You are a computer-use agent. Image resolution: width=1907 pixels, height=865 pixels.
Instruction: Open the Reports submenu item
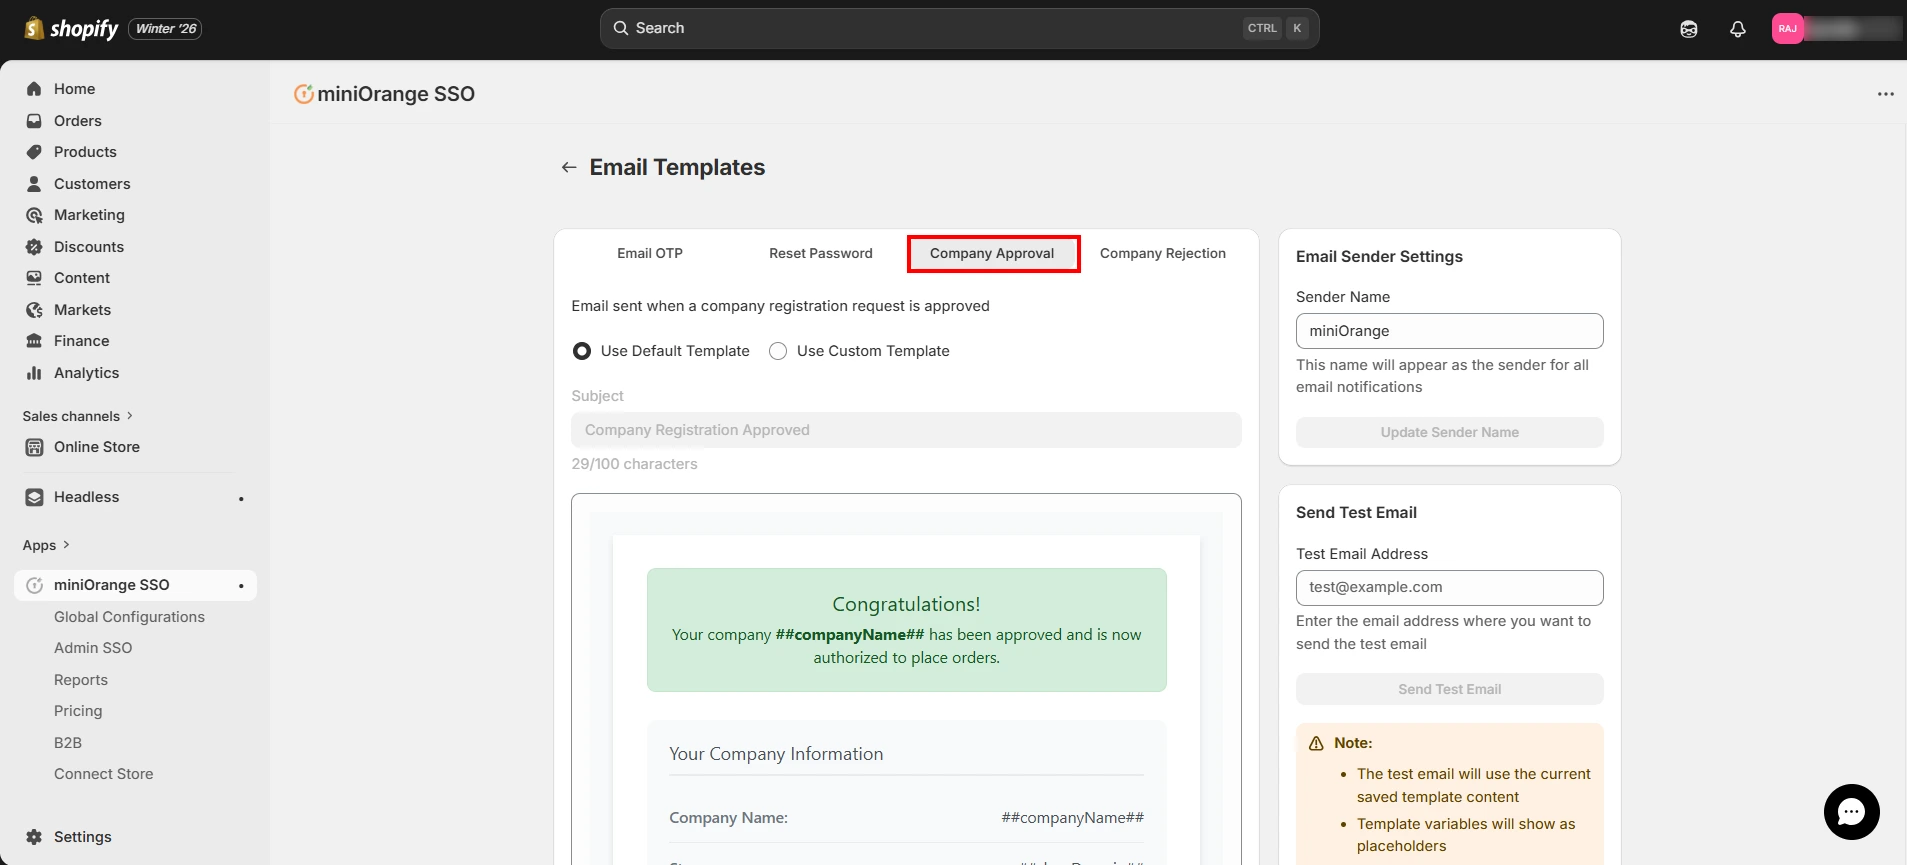81,680
